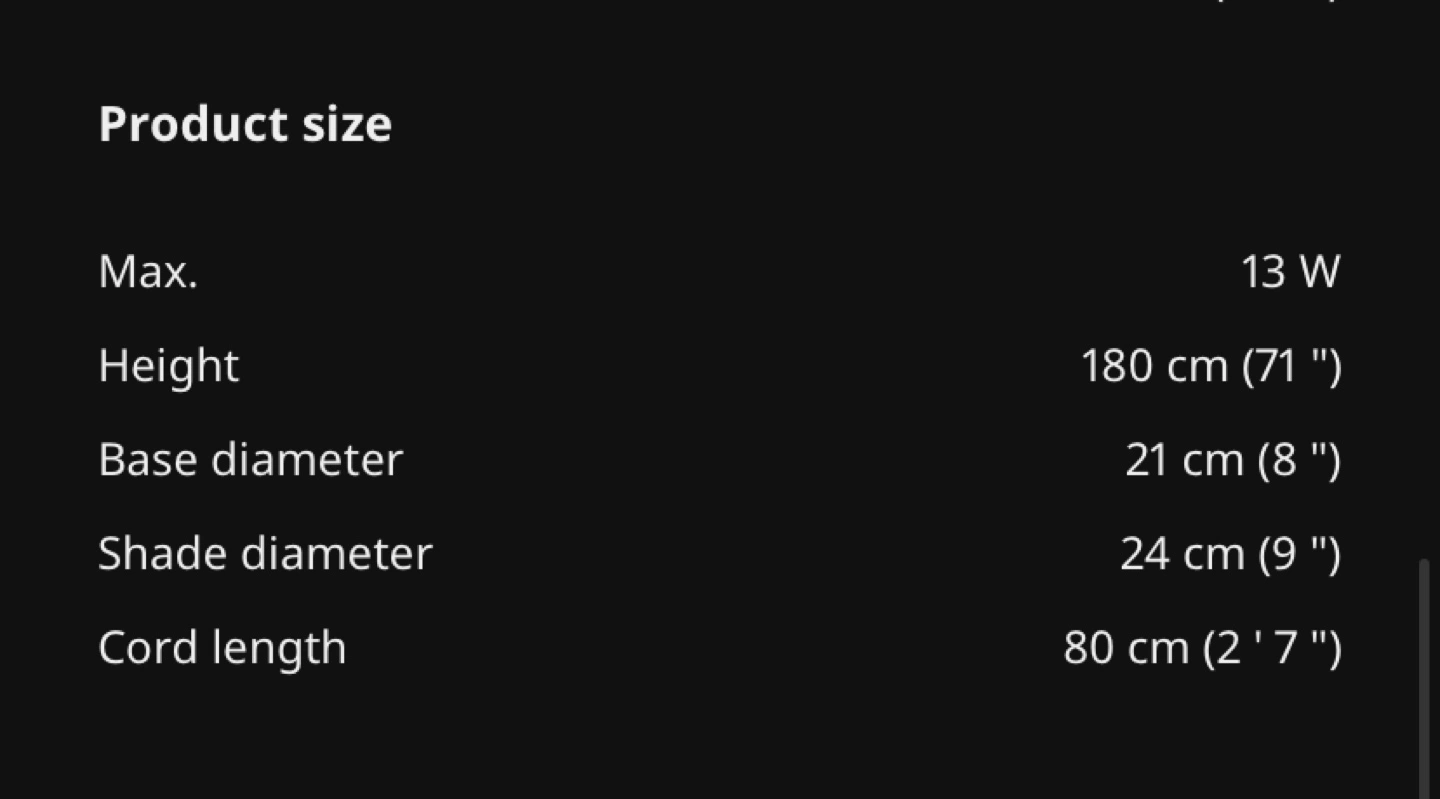This screenshot has width=1440, height=799.
Task: Click the 180 cm (71 ") height value
Action: click(1211, 366)
